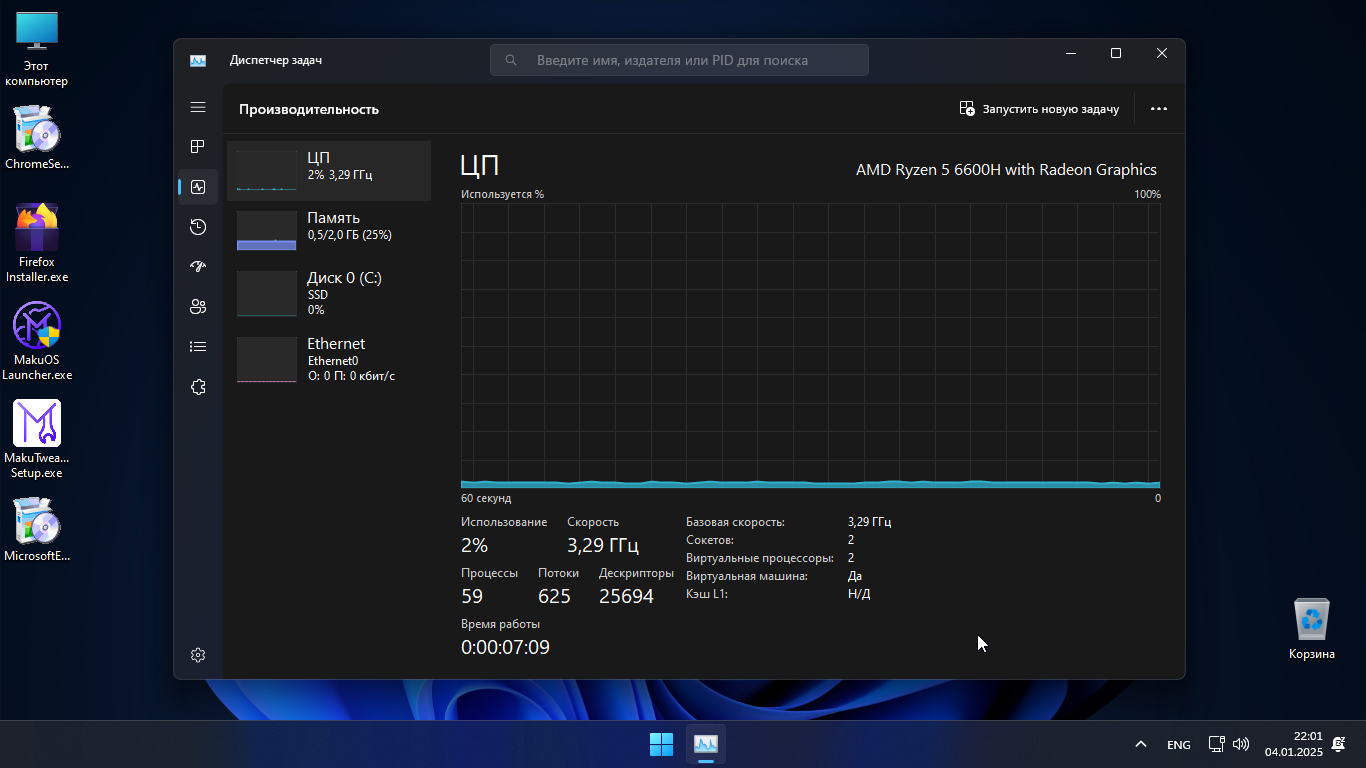Viewport: 1366px width, 768px height.
Task: Open the Task Manager hamburger navigation menu
Action: coord(198,107)
